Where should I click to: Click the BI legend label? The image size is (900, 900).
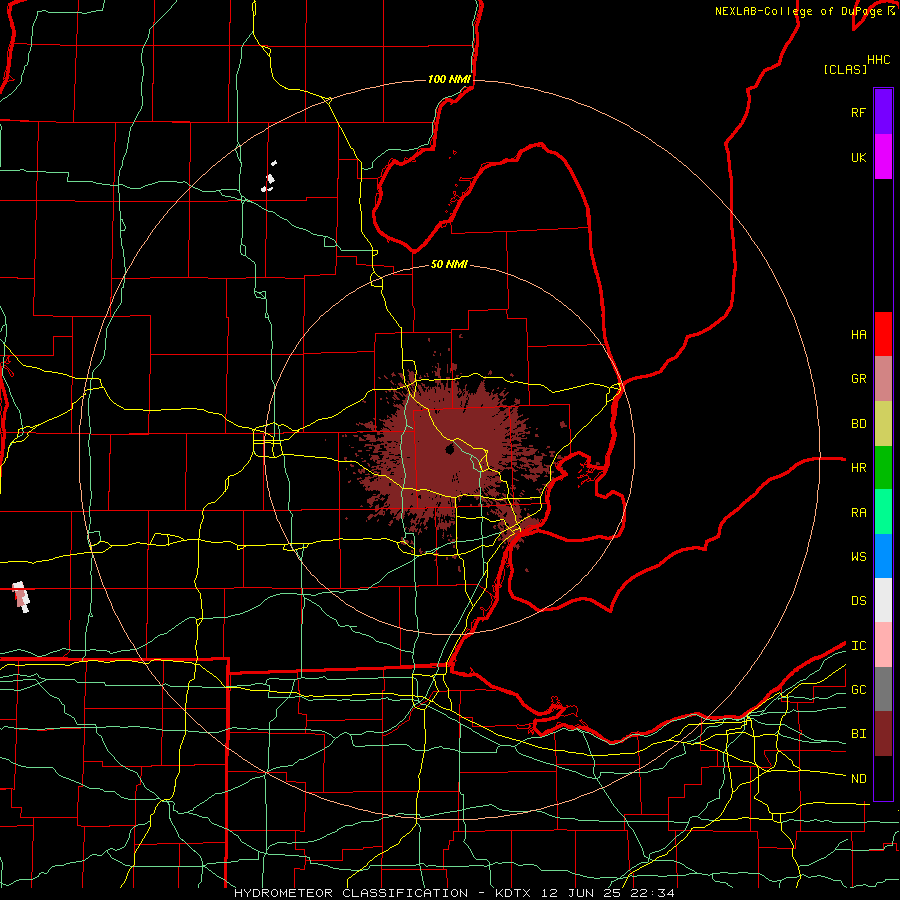click(858, 734)
